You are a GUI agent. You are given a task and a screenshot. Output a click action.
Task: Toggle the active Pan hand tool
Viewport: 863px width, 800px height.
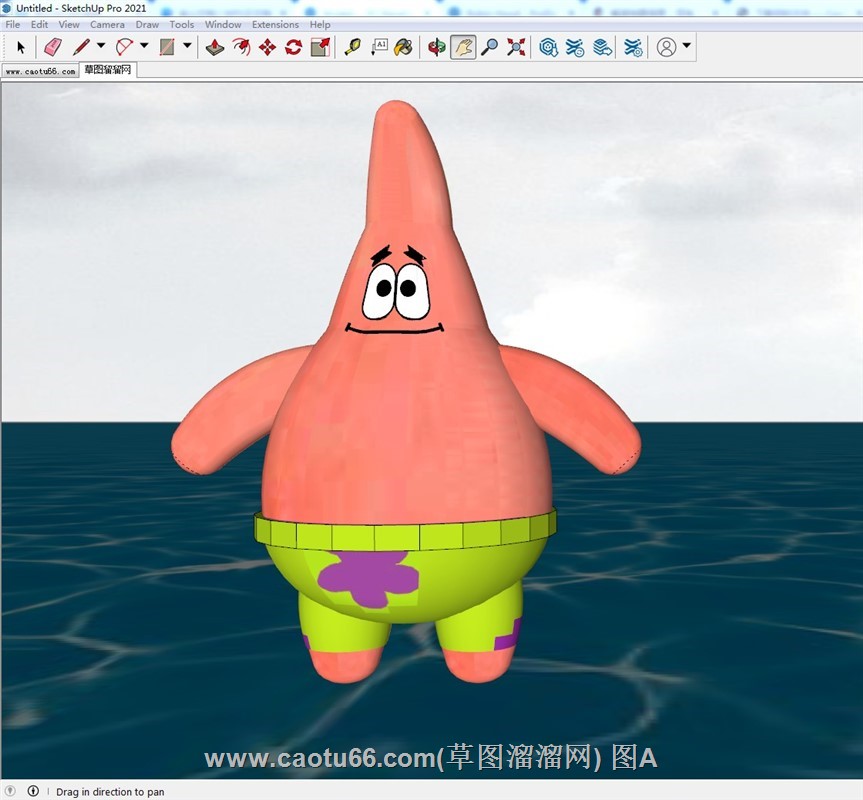pos(463,47)
